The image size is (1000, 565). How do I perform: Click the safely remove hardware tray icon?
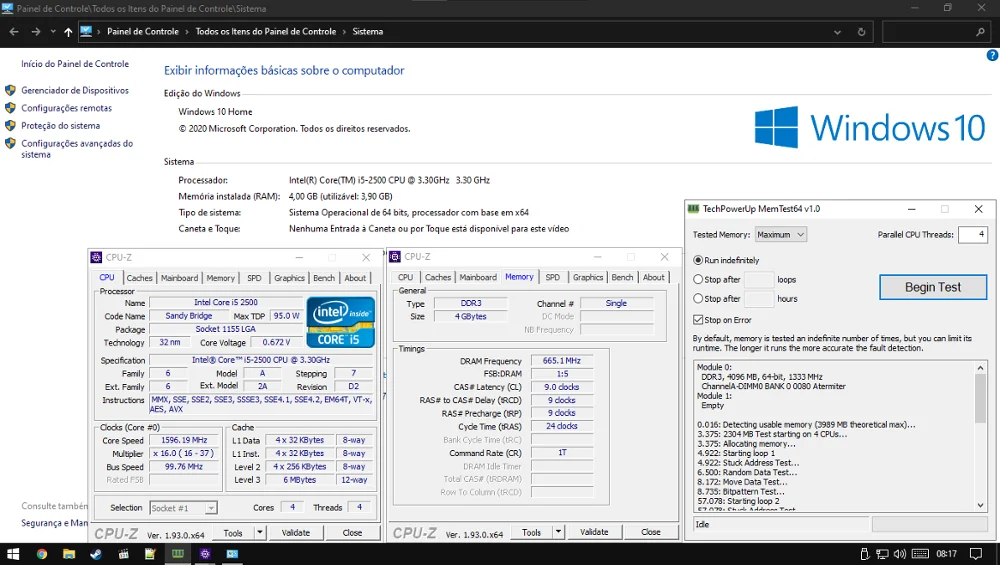865,554
